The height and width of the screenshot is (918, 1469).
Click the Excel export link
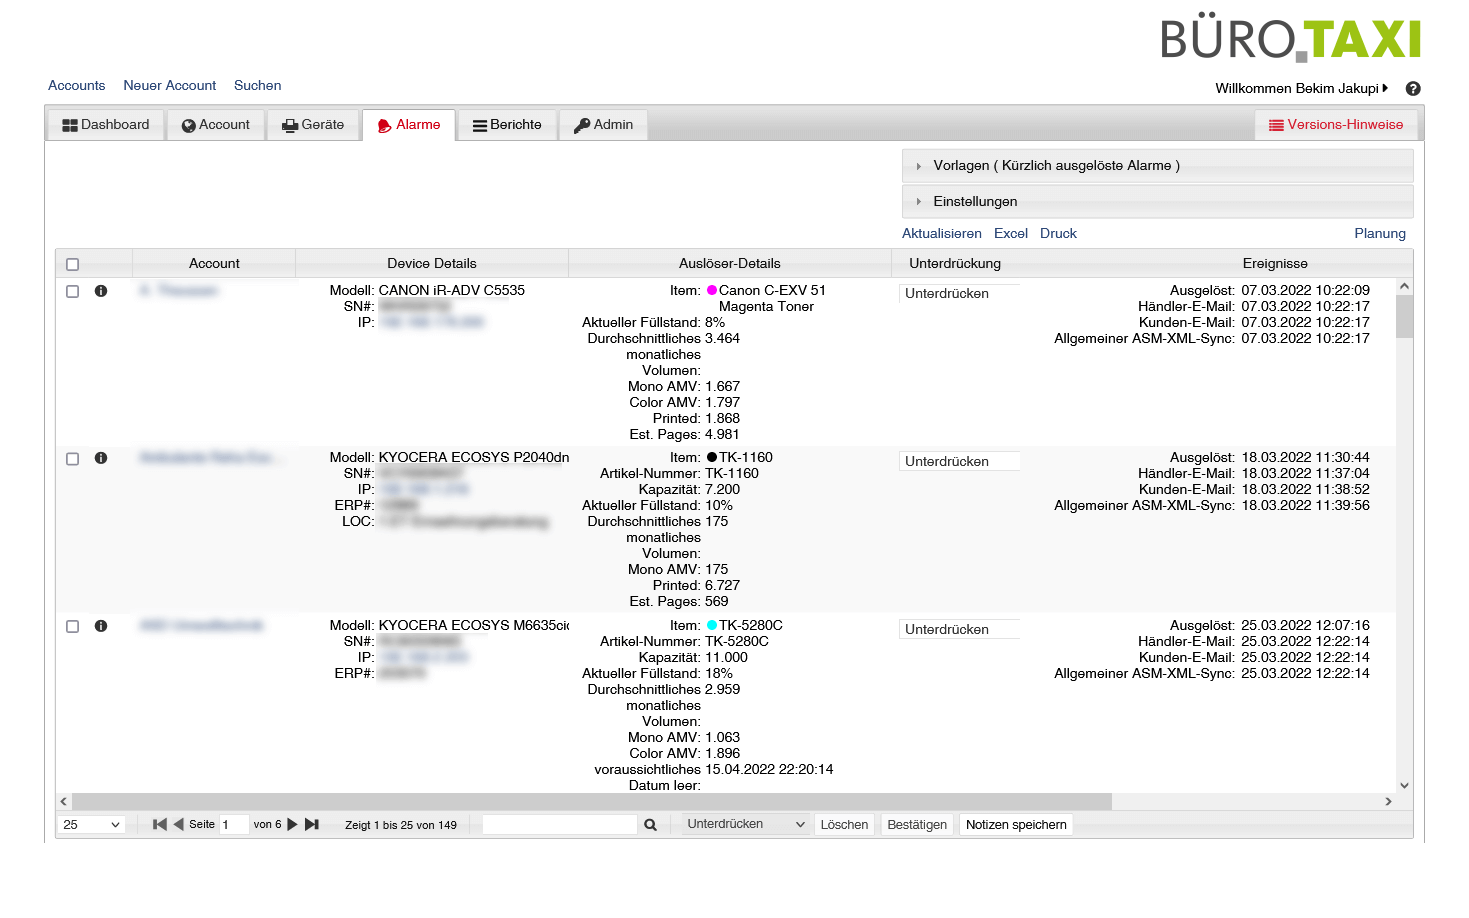coord(1010,233)
